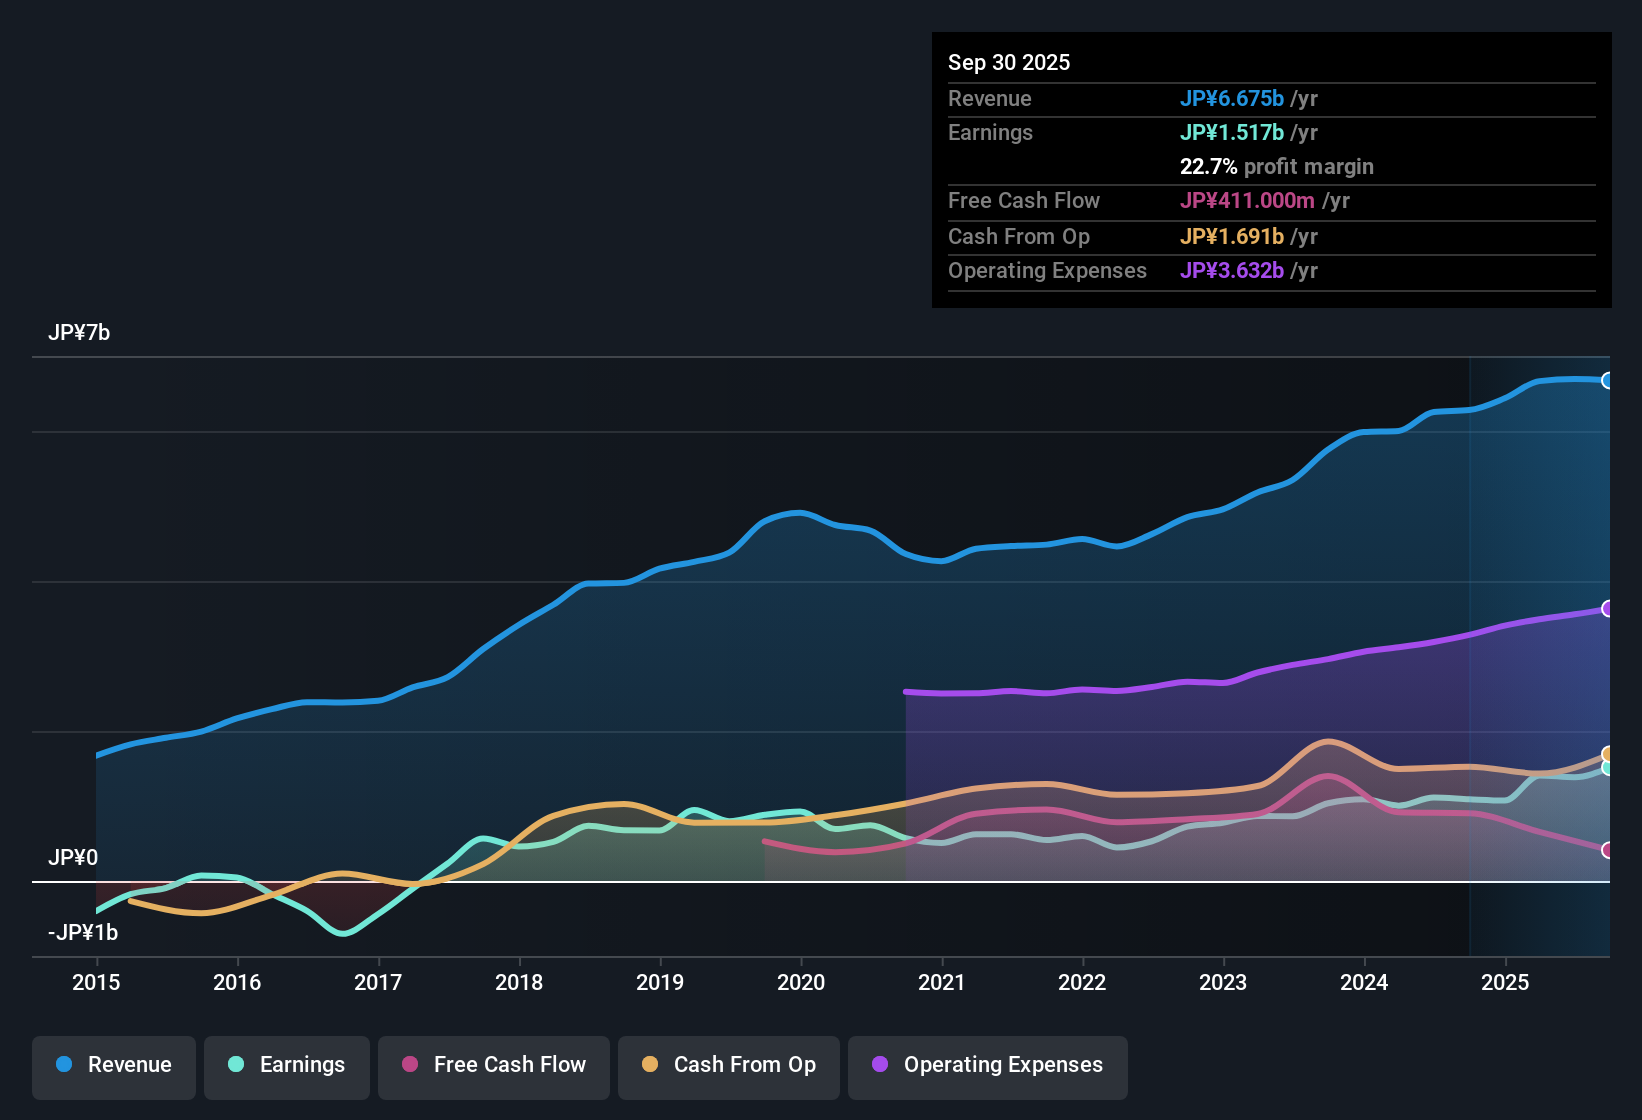Open the Cash From Op legend entry
1642x1120 pixels.
point(728,1065)
